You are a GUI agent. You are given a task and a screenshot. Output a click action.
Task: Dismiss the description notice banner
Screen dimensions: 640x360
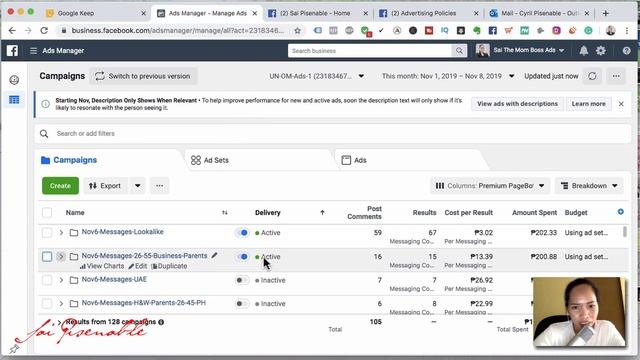tap(621, 104)
